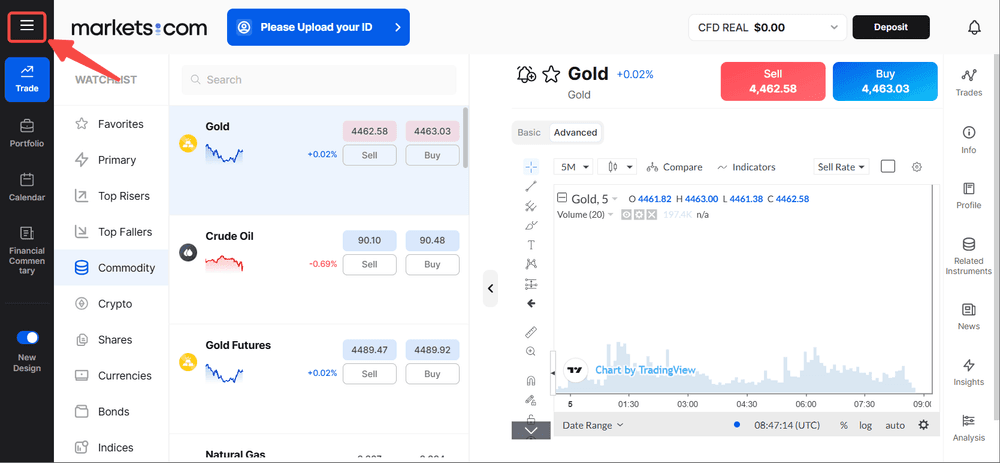Select the chart patterns tool
Screen dimensions: 1000x463
pos(531,264)
